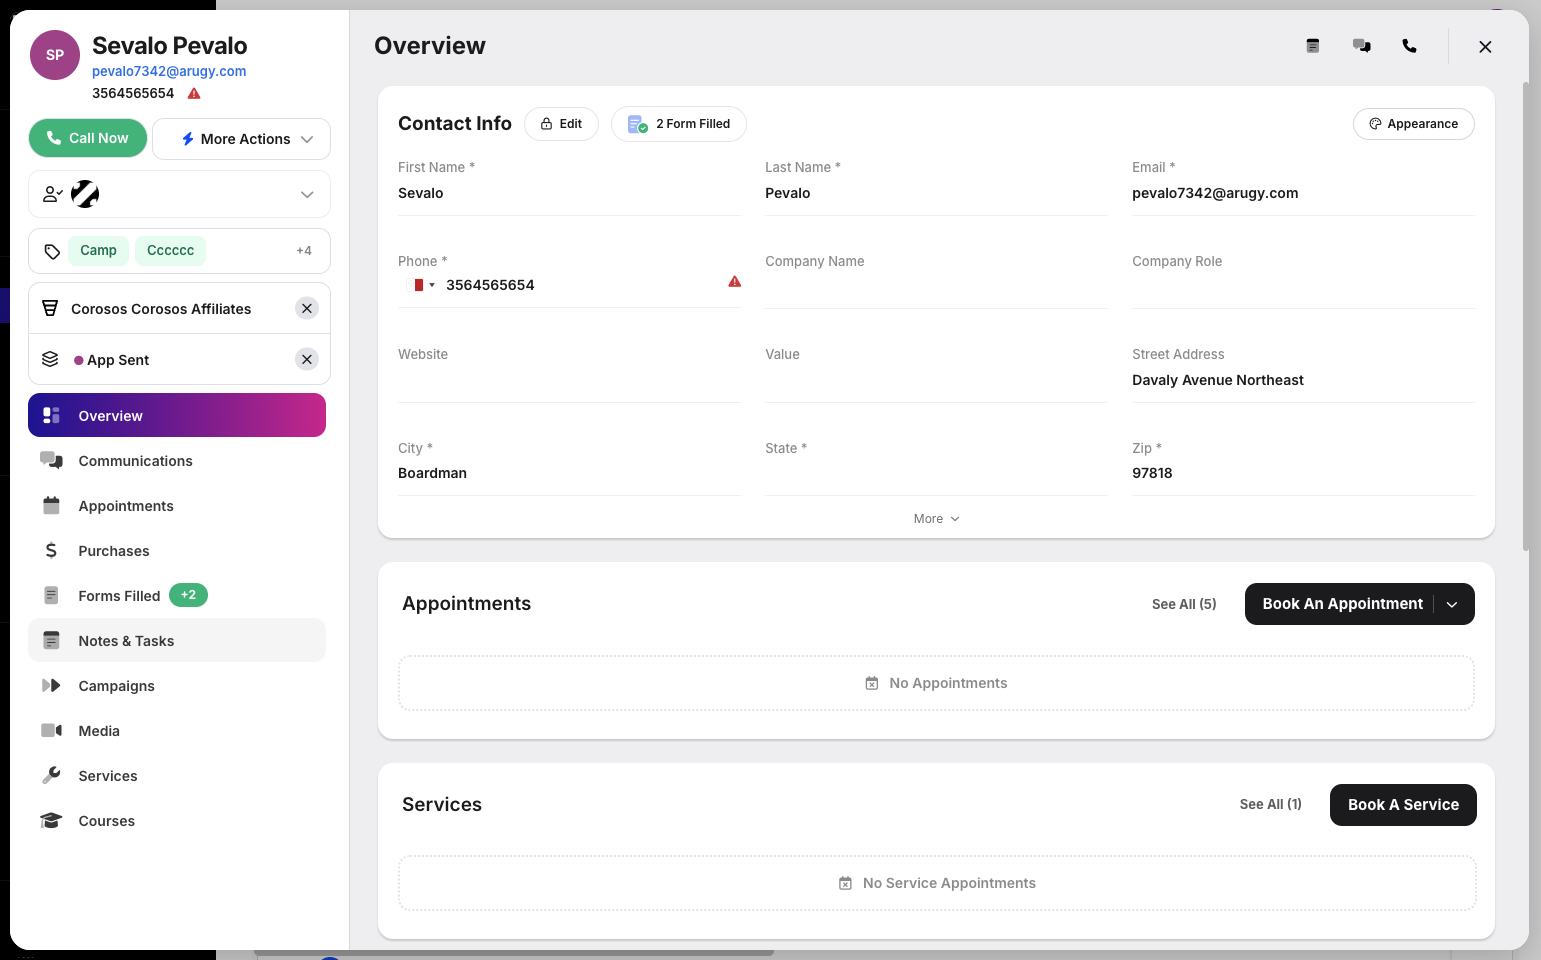Open Notes & Tasks section
This screenshot has width=1541, height=960.
click(x=177, y=640)
